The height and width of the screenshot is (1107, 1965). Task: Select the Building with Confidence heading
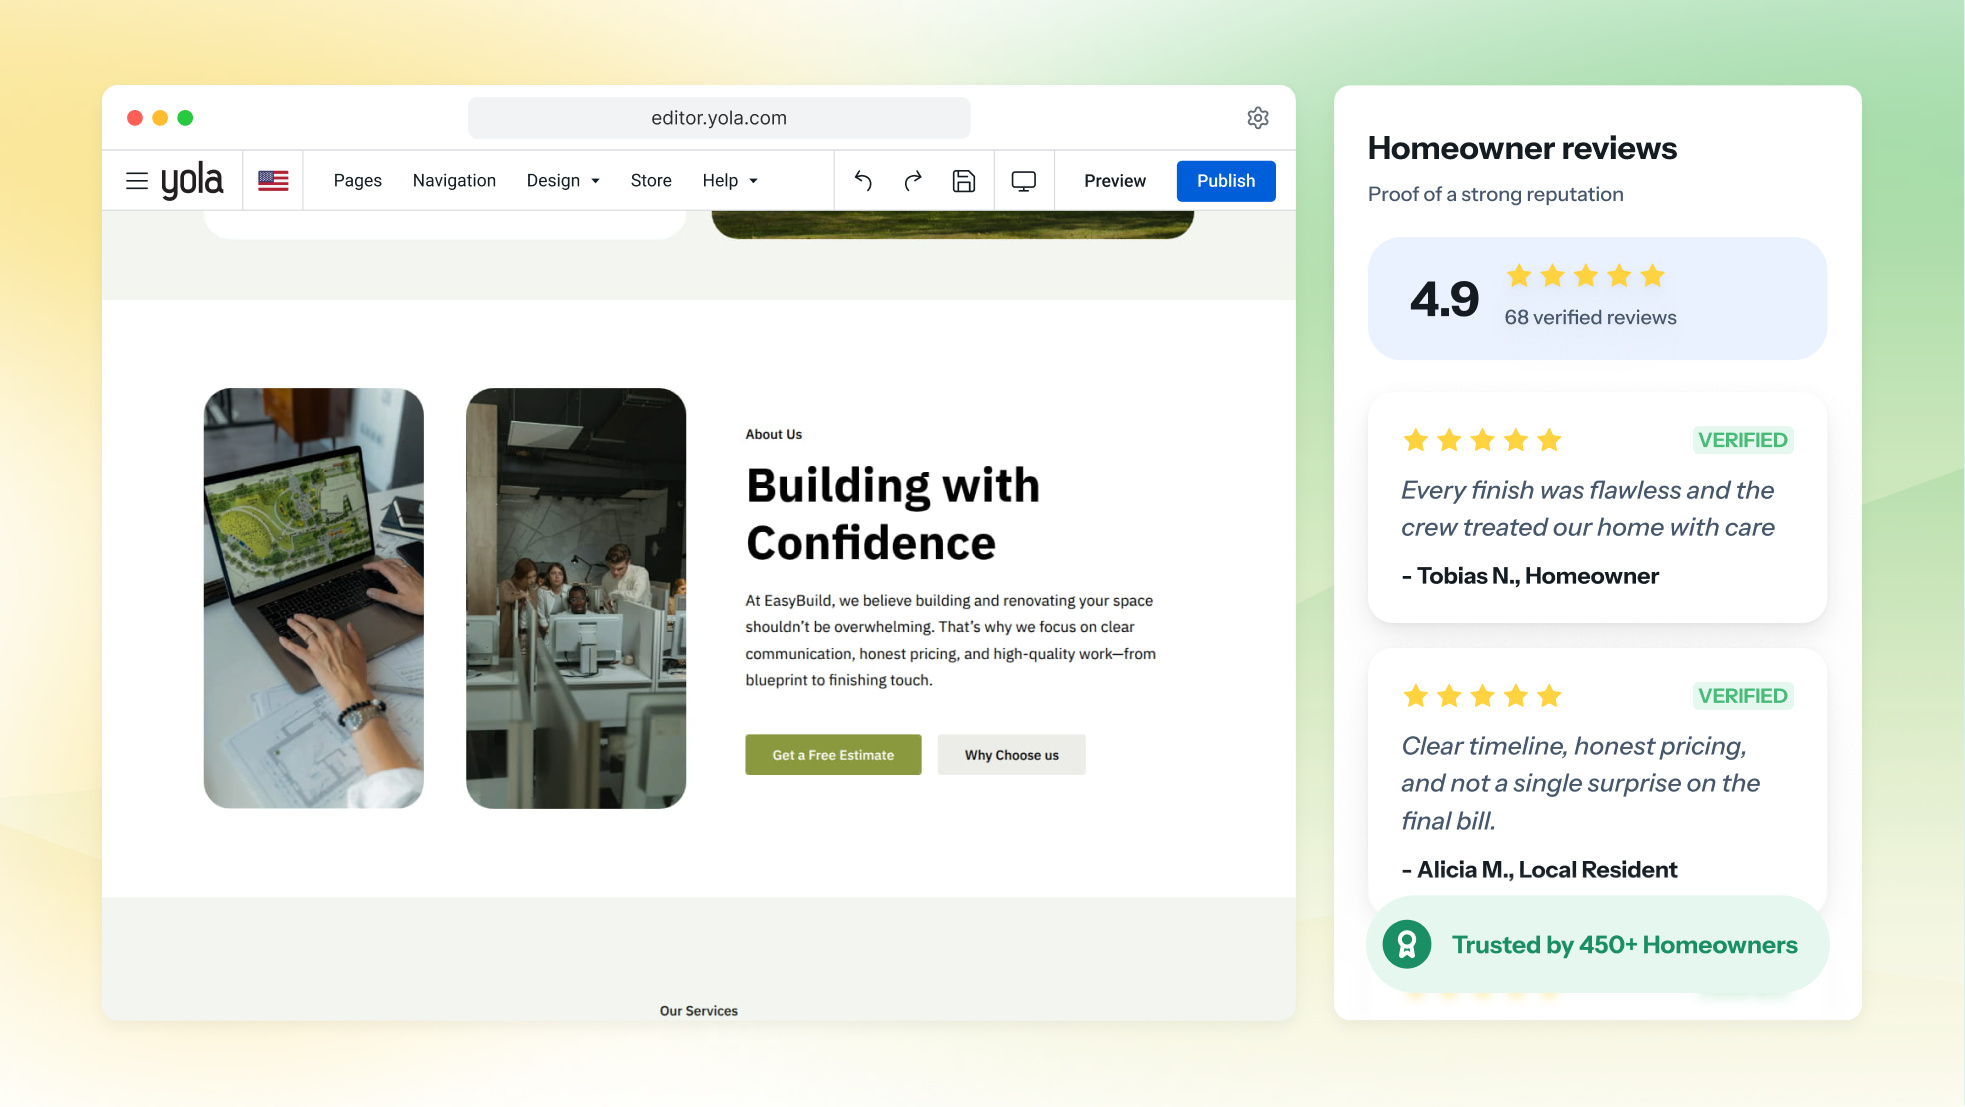pyautogui.click(x=893, y=514)
